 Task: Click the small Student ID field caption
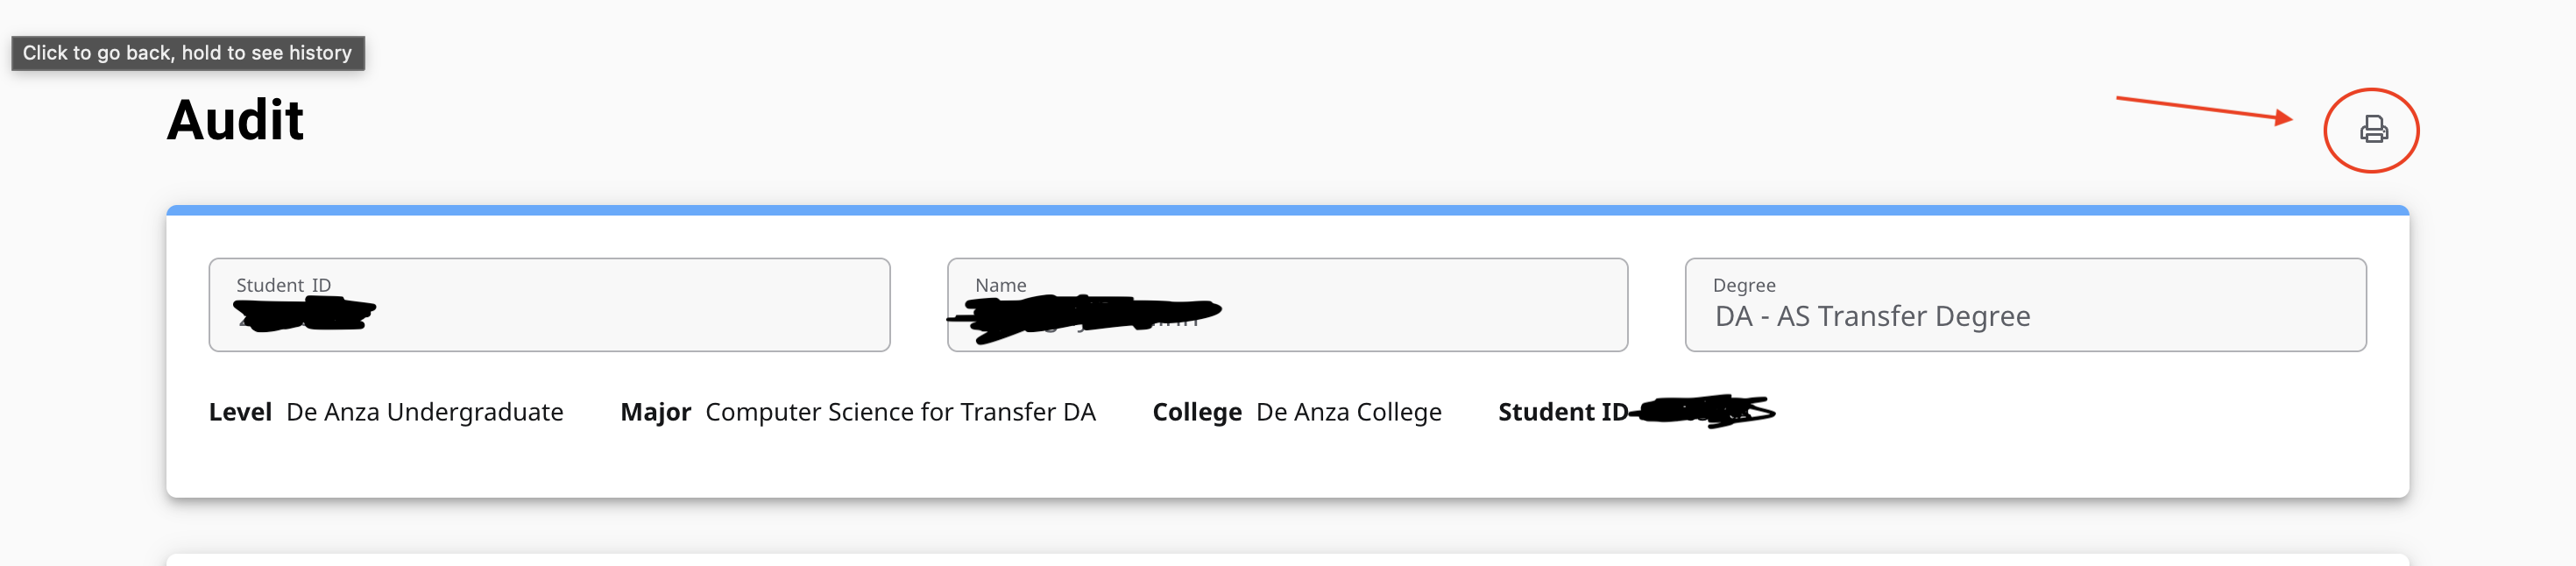point(283,285)
